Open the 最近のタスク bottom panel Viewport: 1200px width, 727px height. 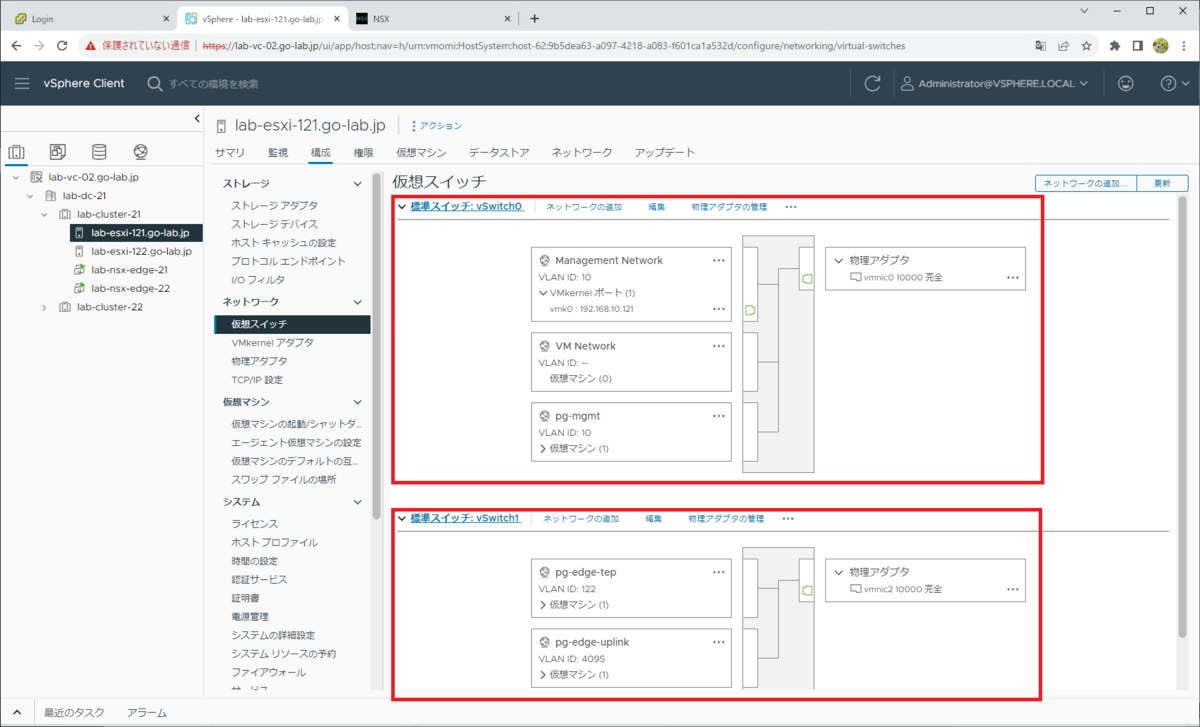point(75,713)
